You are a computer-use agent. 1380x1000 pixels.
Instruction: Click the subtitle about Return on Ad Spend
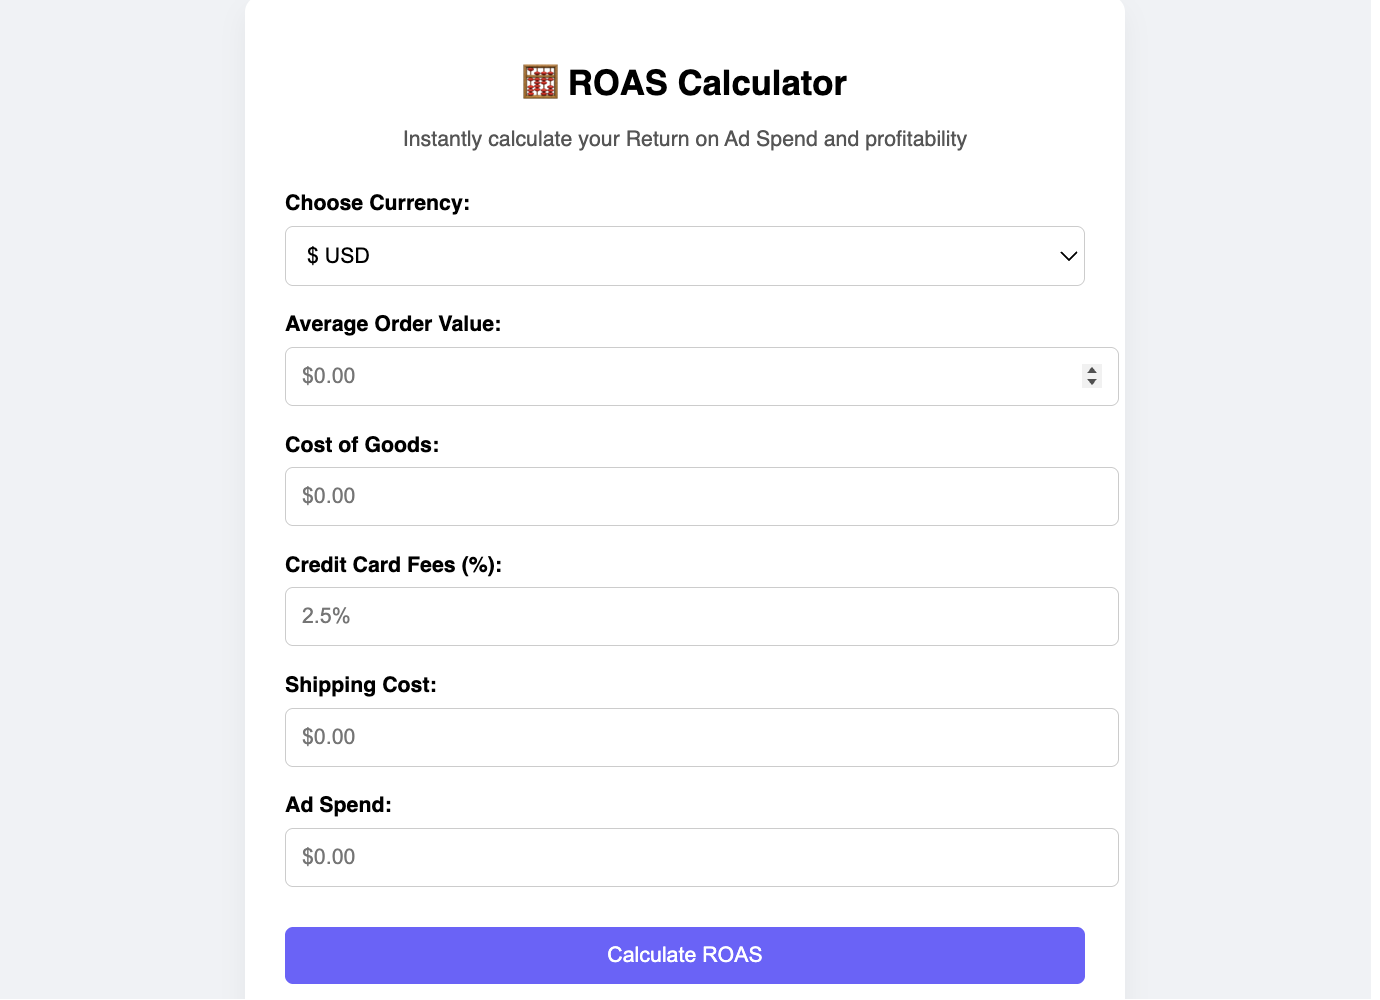coord(685,139)
